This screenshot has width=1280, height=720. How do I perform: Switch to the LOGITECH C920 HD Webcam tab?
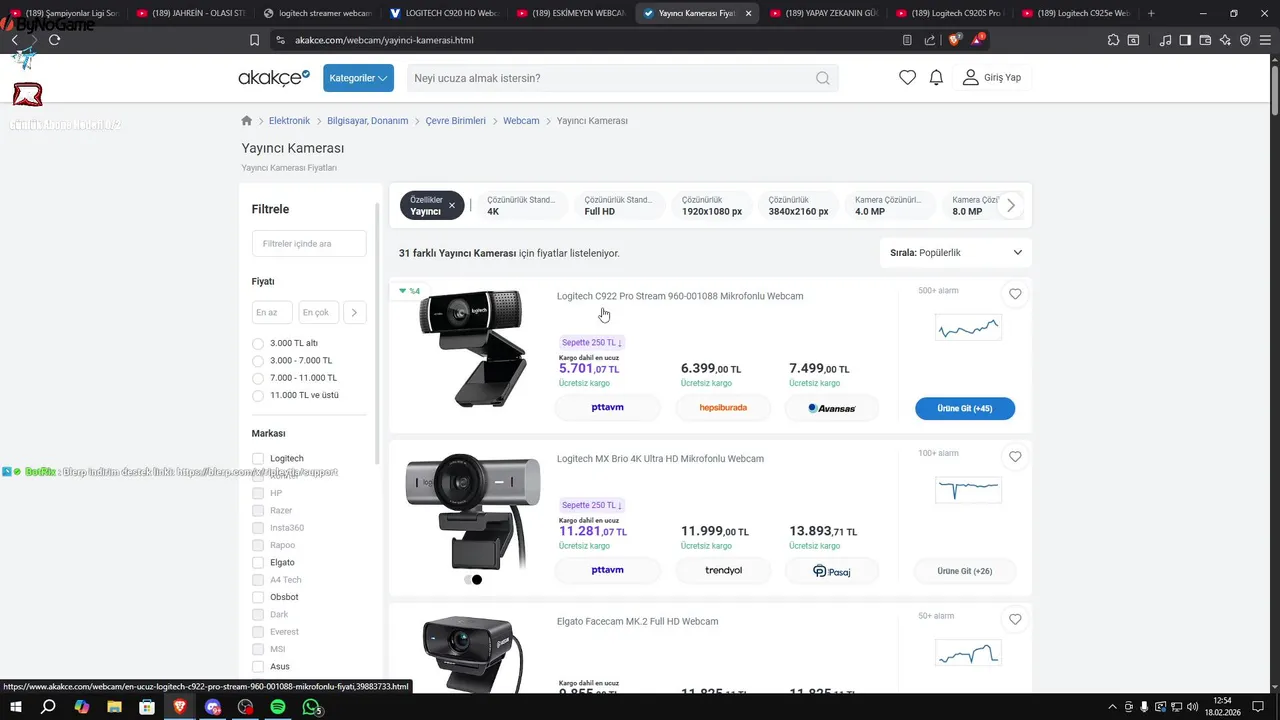[x=444, y=13]
